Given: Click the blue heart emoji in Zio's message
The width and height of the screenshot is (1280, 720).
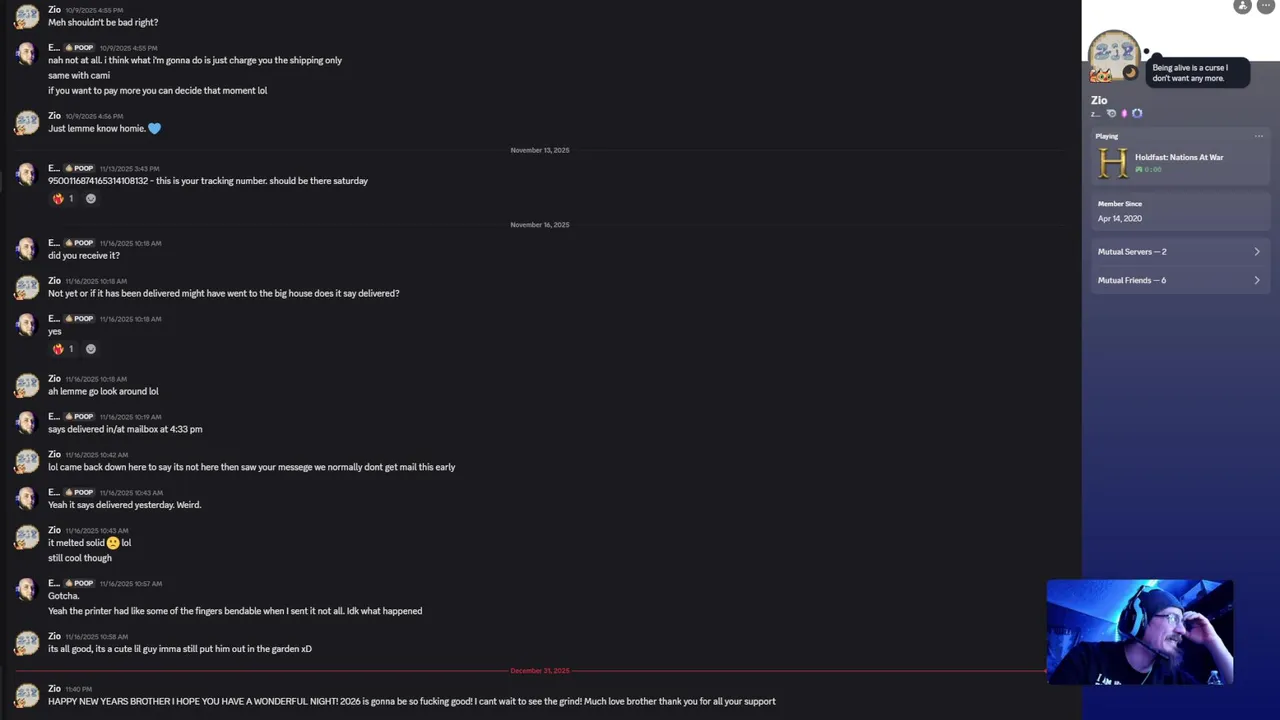Looking at the screenshot, I should (154, 128).
